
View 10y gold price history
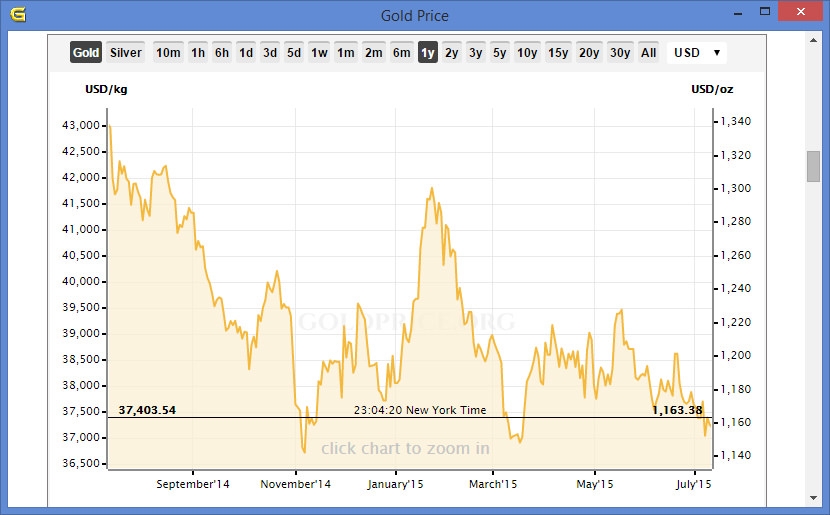[x=527, y=52]
